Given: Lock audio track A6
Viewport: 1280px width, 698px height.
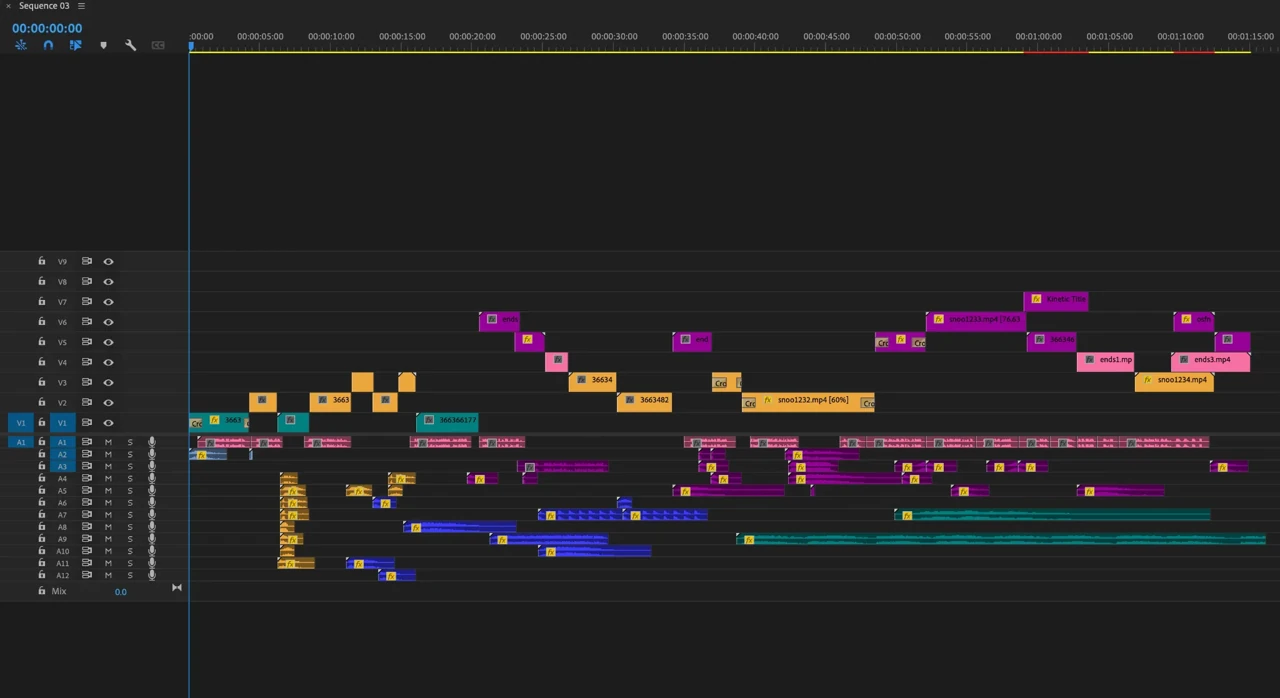Looking at the screenshot, I should 41,503.
